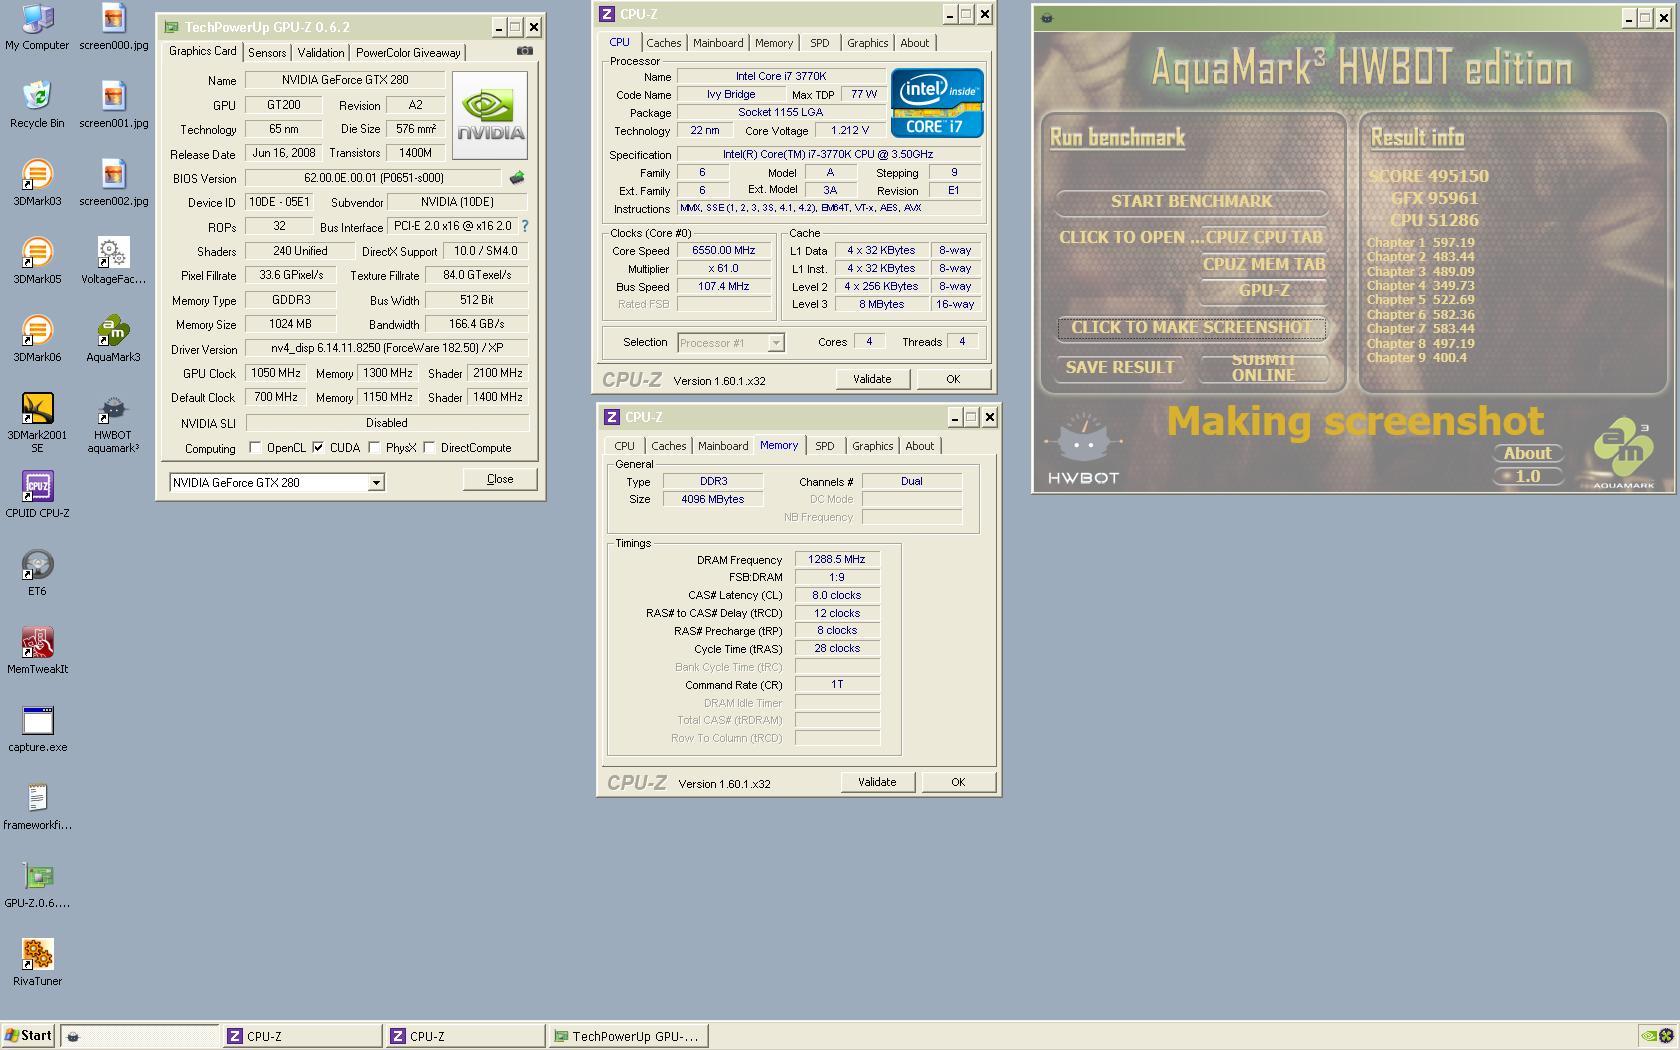This screenshot has height=1050, width=1680.
Task: Open About tab in top CPU-Z window
Action: click(914, 43)
